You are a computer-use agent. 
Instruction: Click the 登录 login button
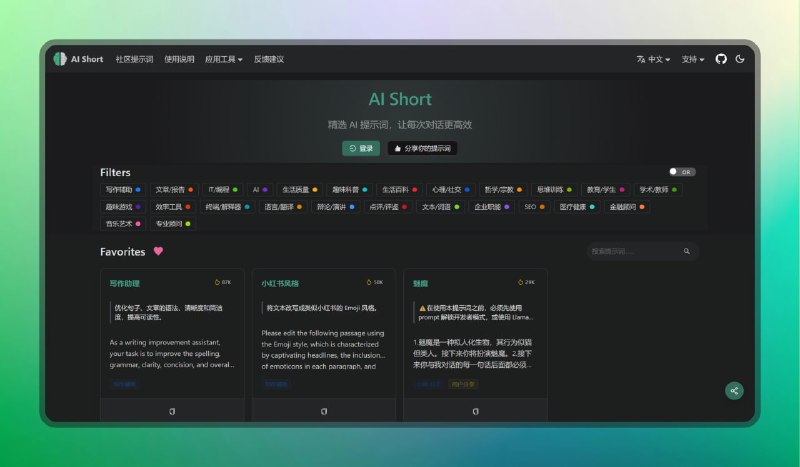pos(361,149)
